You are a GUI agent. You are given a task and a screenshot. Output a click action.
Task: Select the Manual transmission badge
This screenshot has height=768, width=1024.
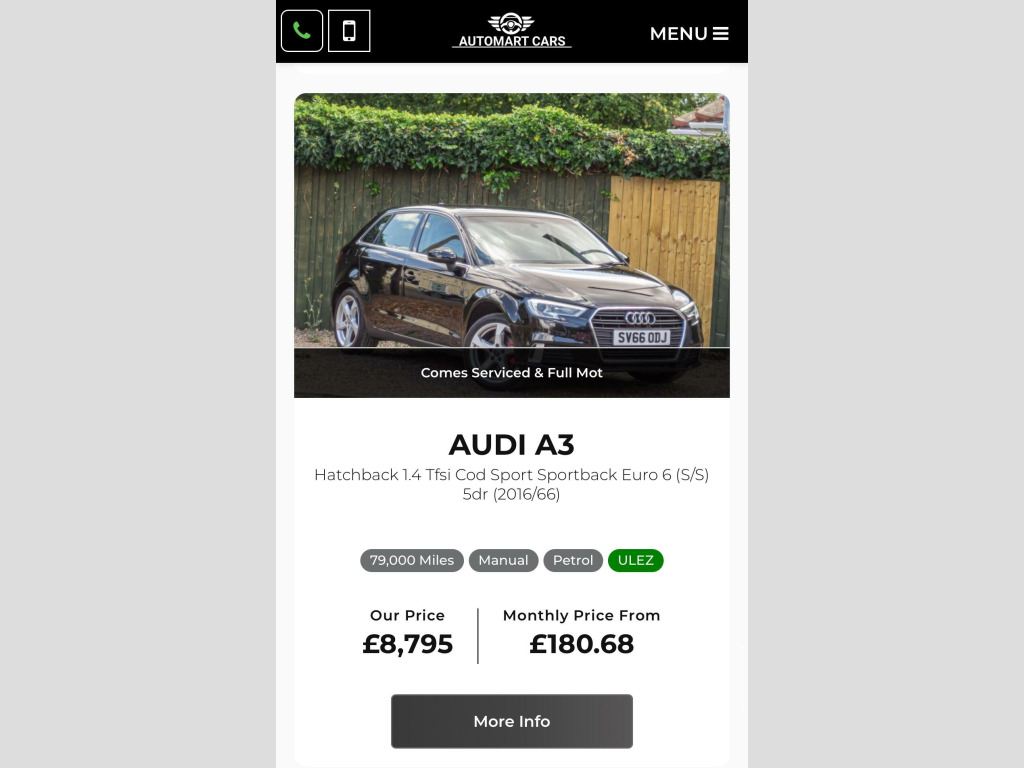(x=503, y=560)
